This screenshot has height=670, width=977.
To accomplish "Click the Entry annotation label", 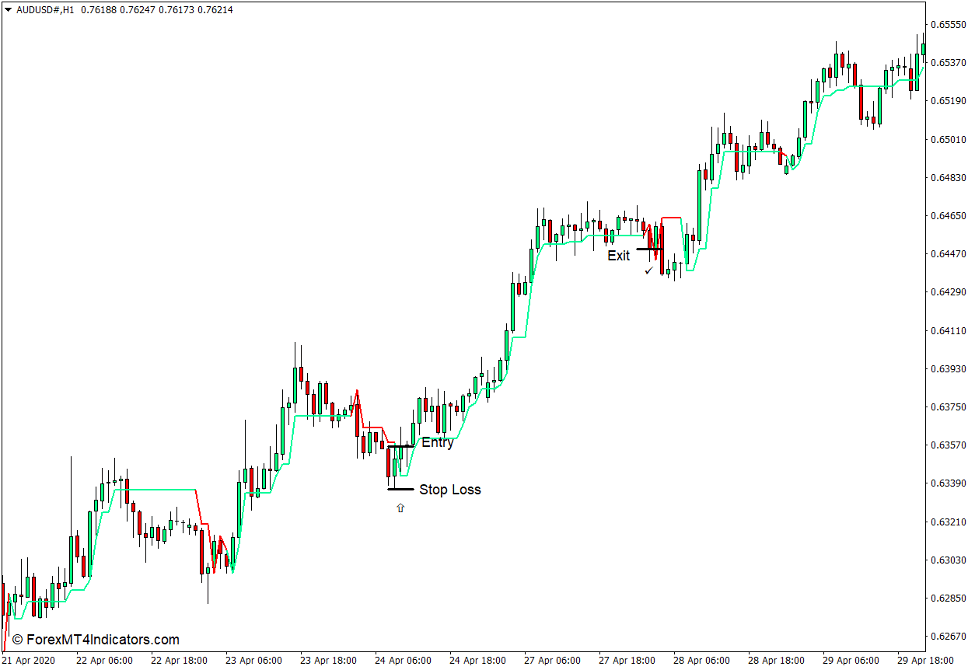I will tap(438, 442).
